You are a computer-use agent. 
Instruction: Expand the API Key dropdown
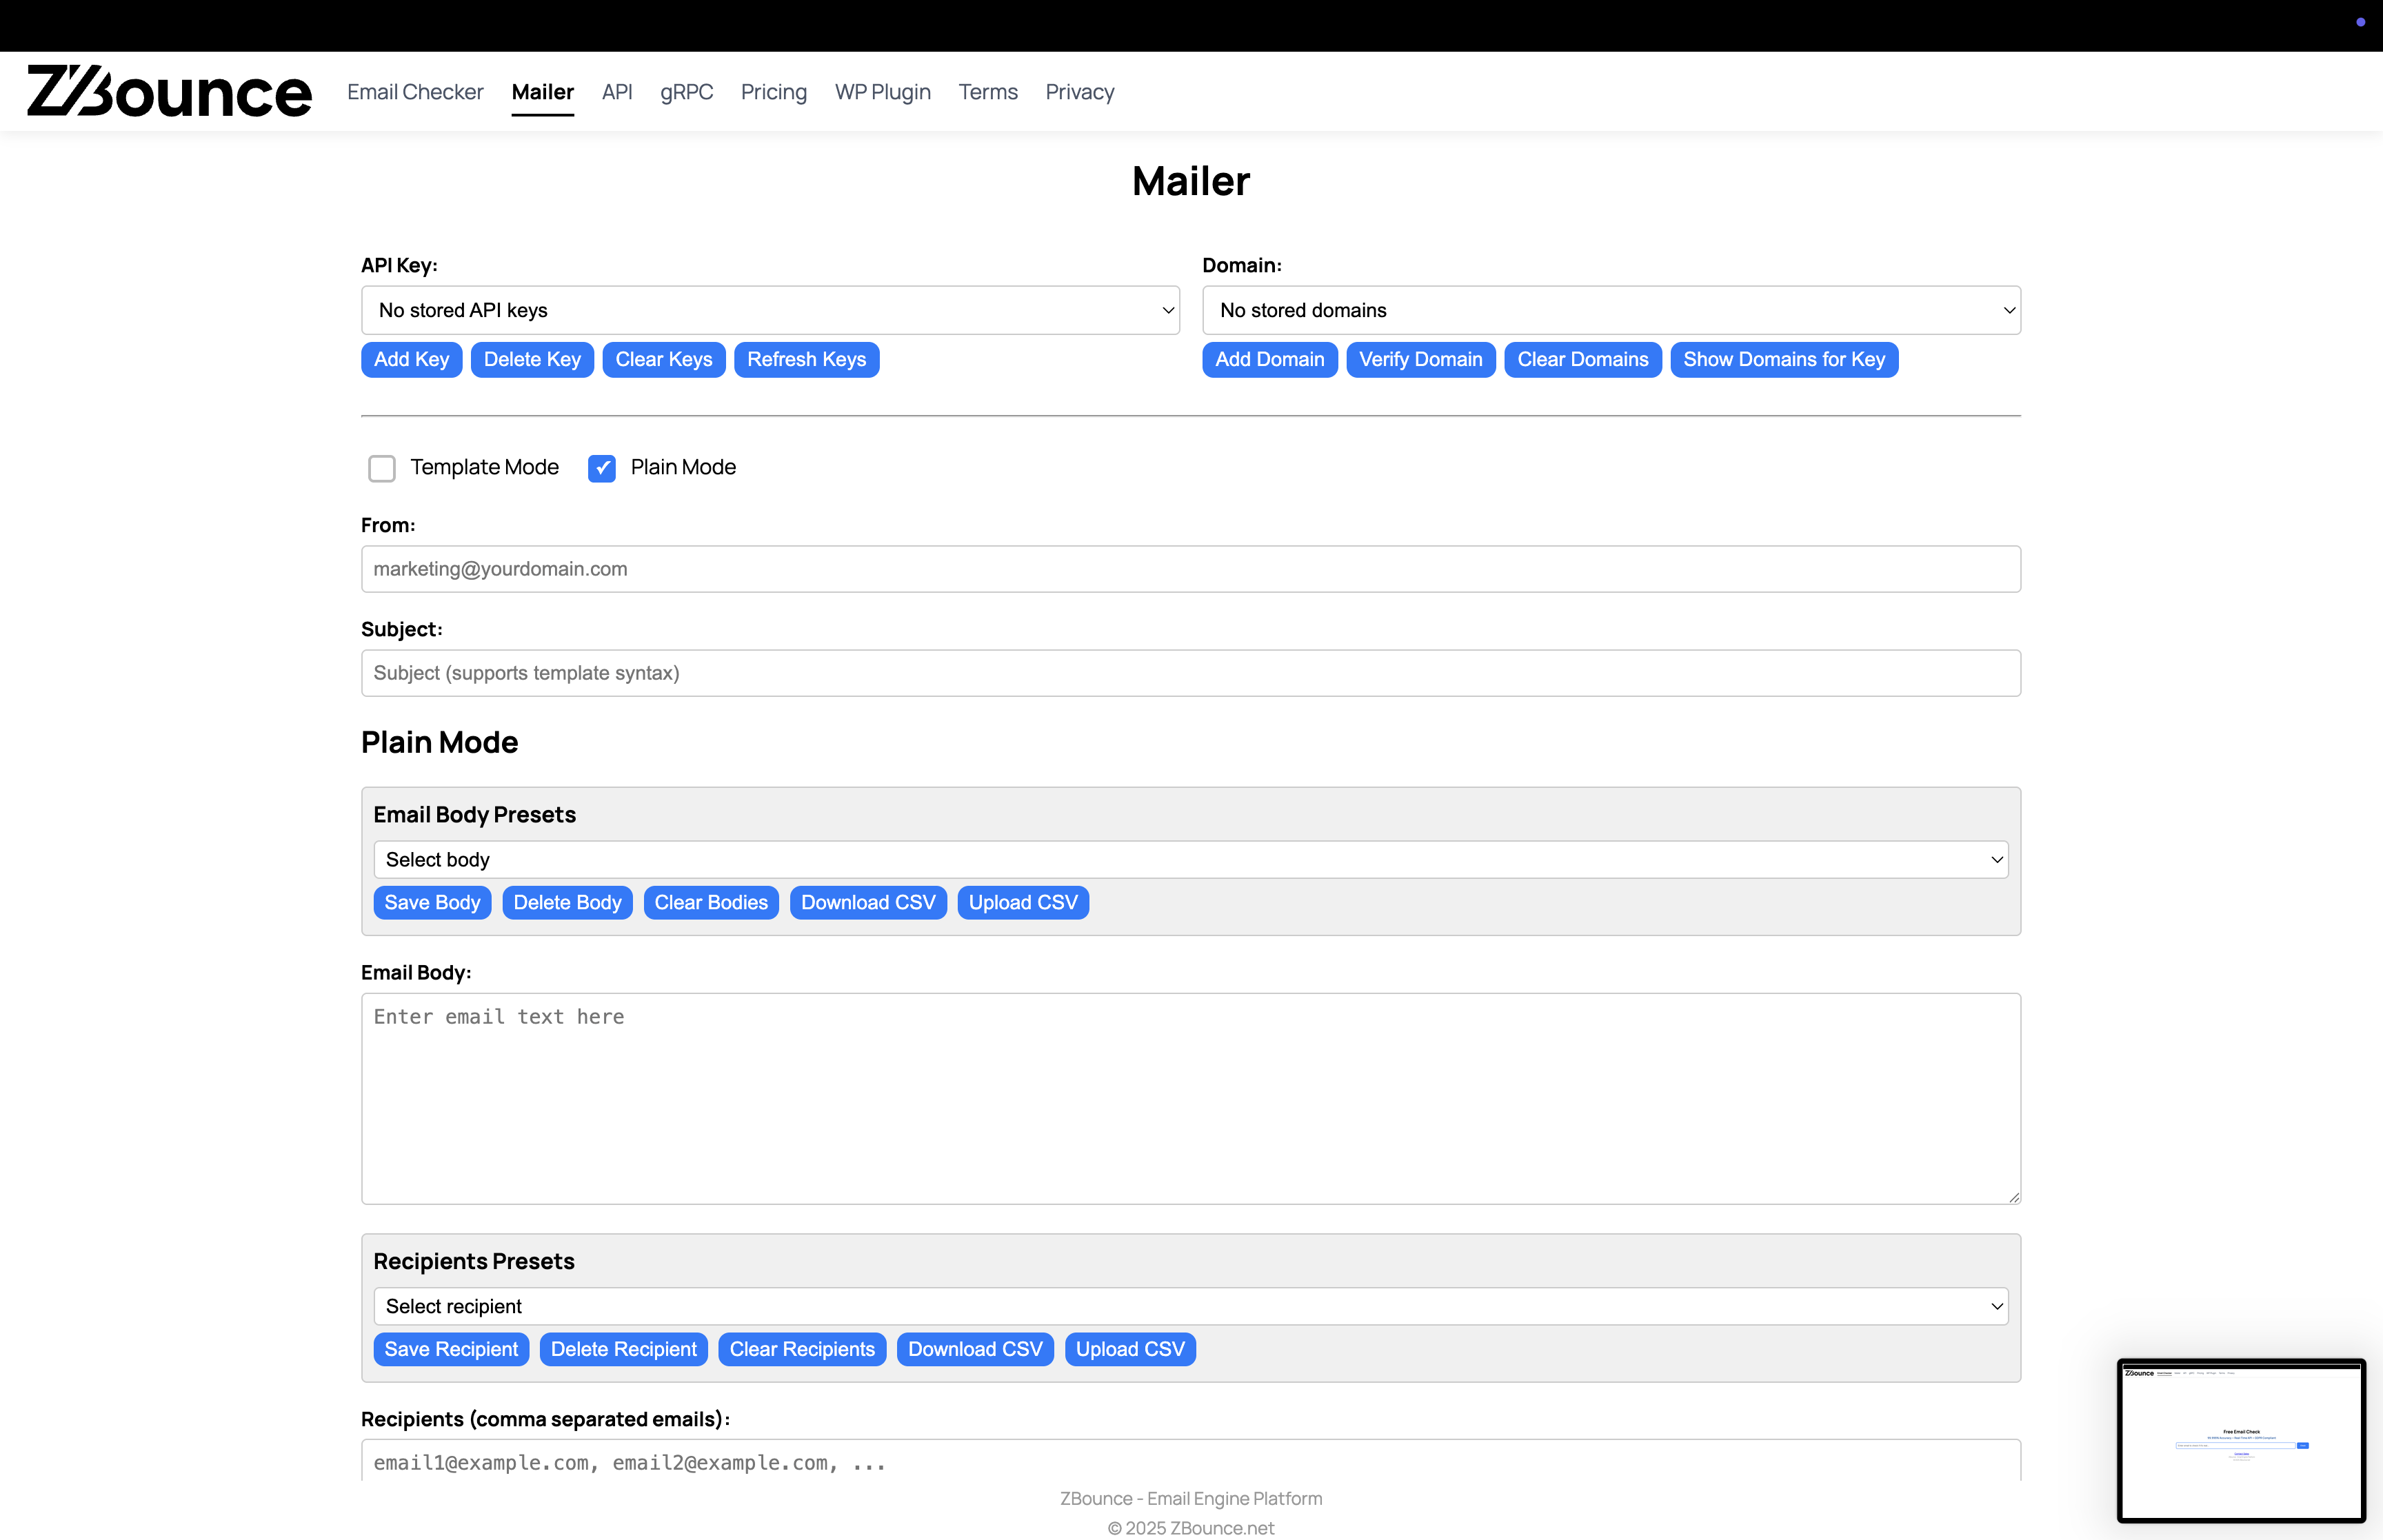[770, 310]
